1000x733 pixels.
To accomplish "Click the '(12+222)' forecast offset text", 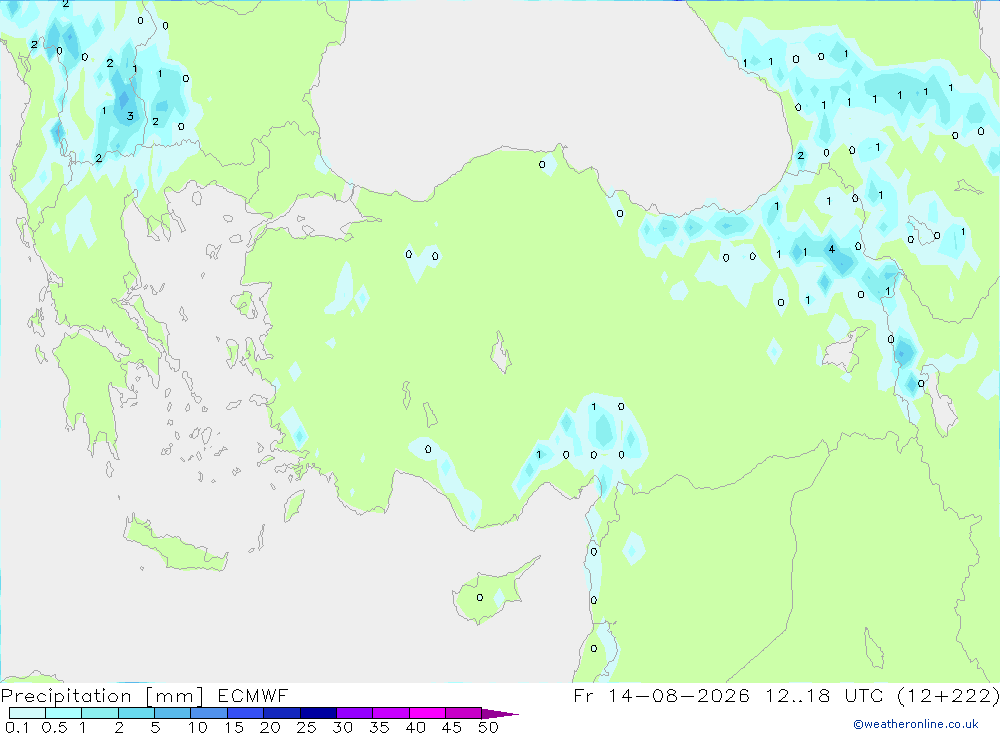I will click(x=948, y=695).
